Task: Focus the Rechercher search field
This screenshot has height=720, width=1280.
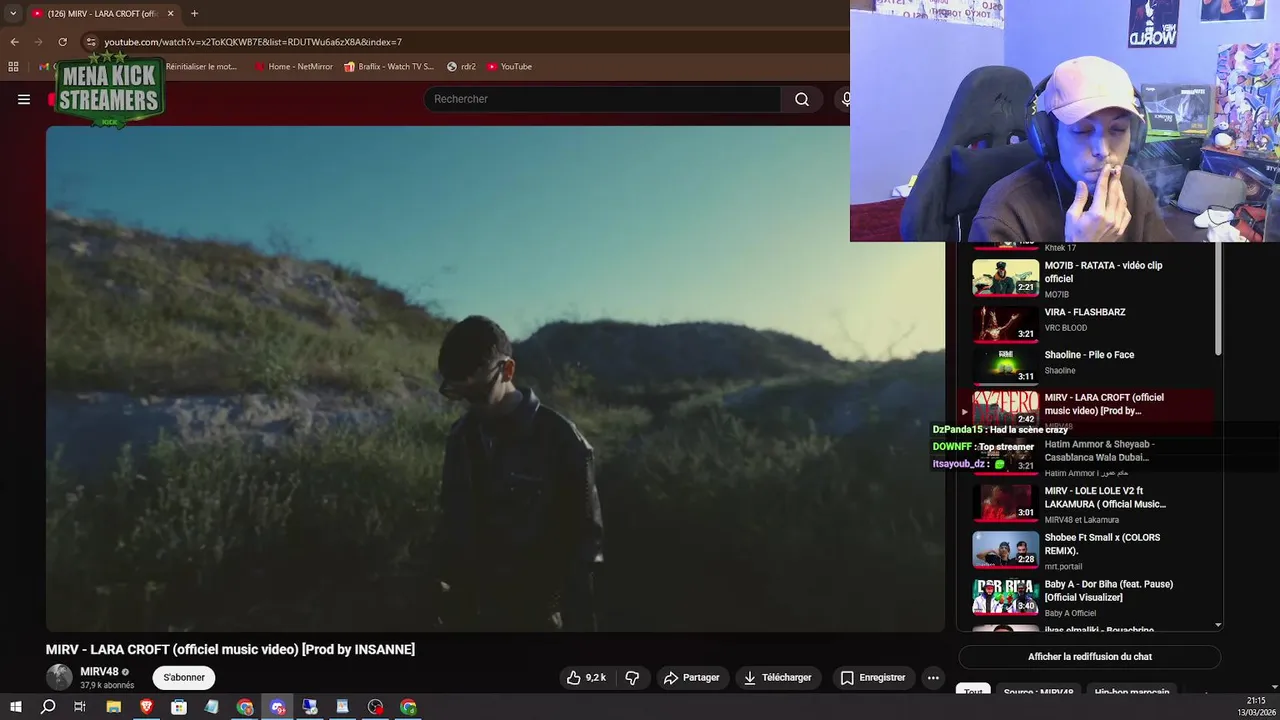Action: [603, 99]
